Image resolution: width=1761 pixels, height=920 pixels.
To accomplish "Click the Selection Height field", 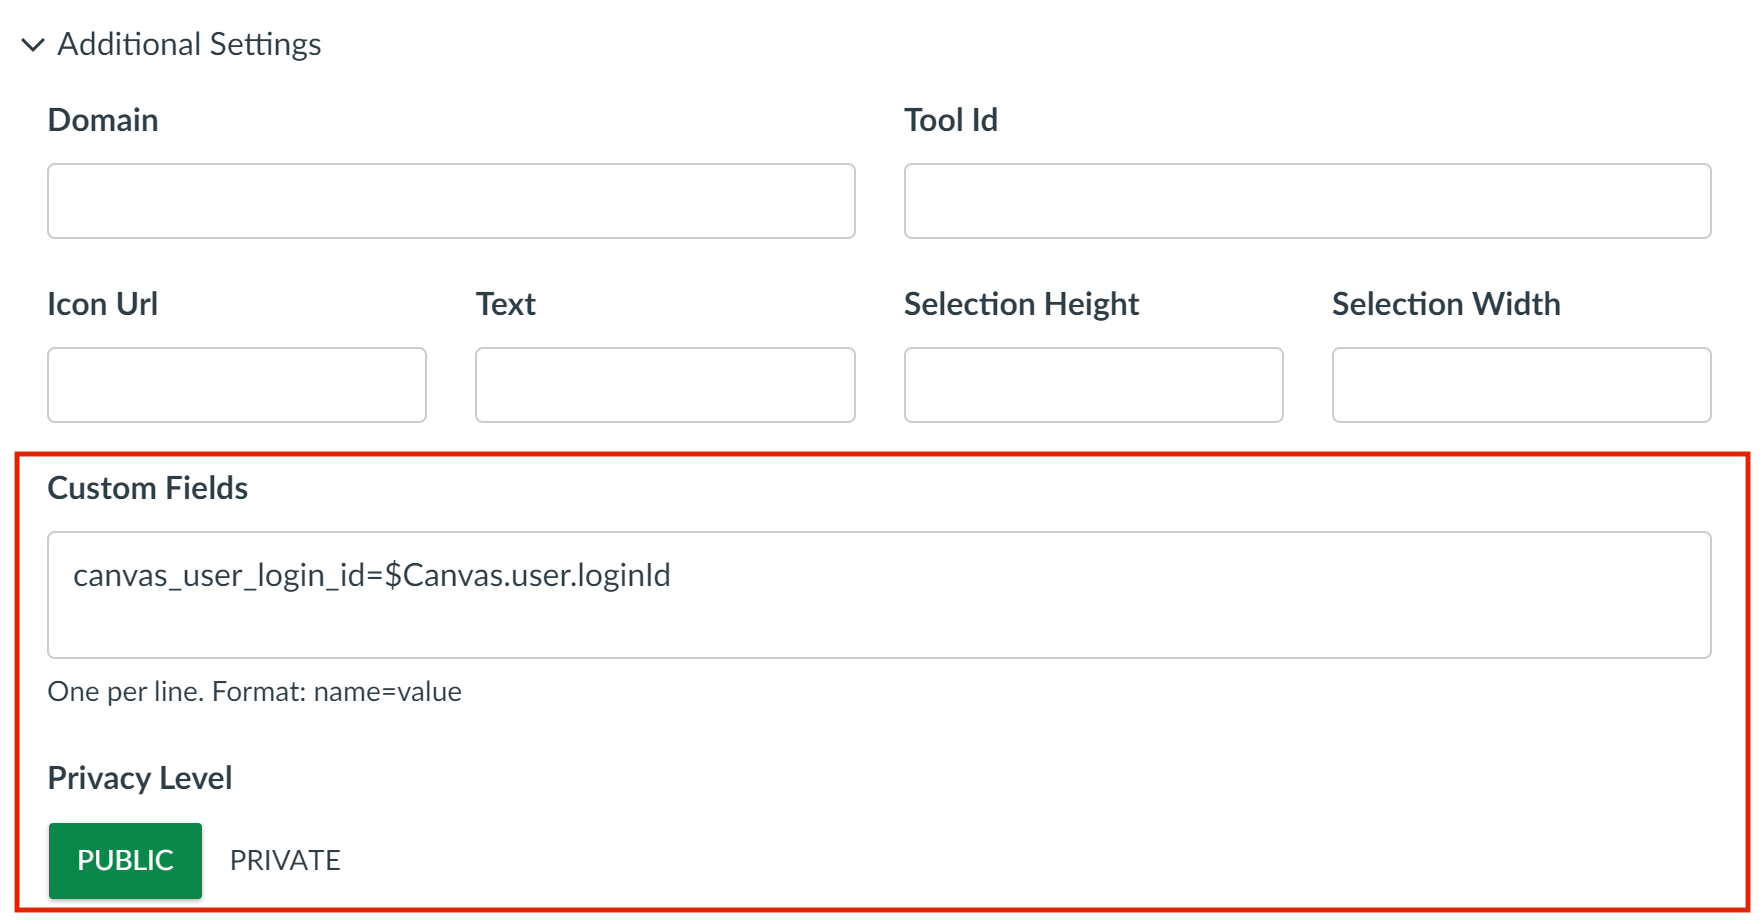I will [1093, 385].
